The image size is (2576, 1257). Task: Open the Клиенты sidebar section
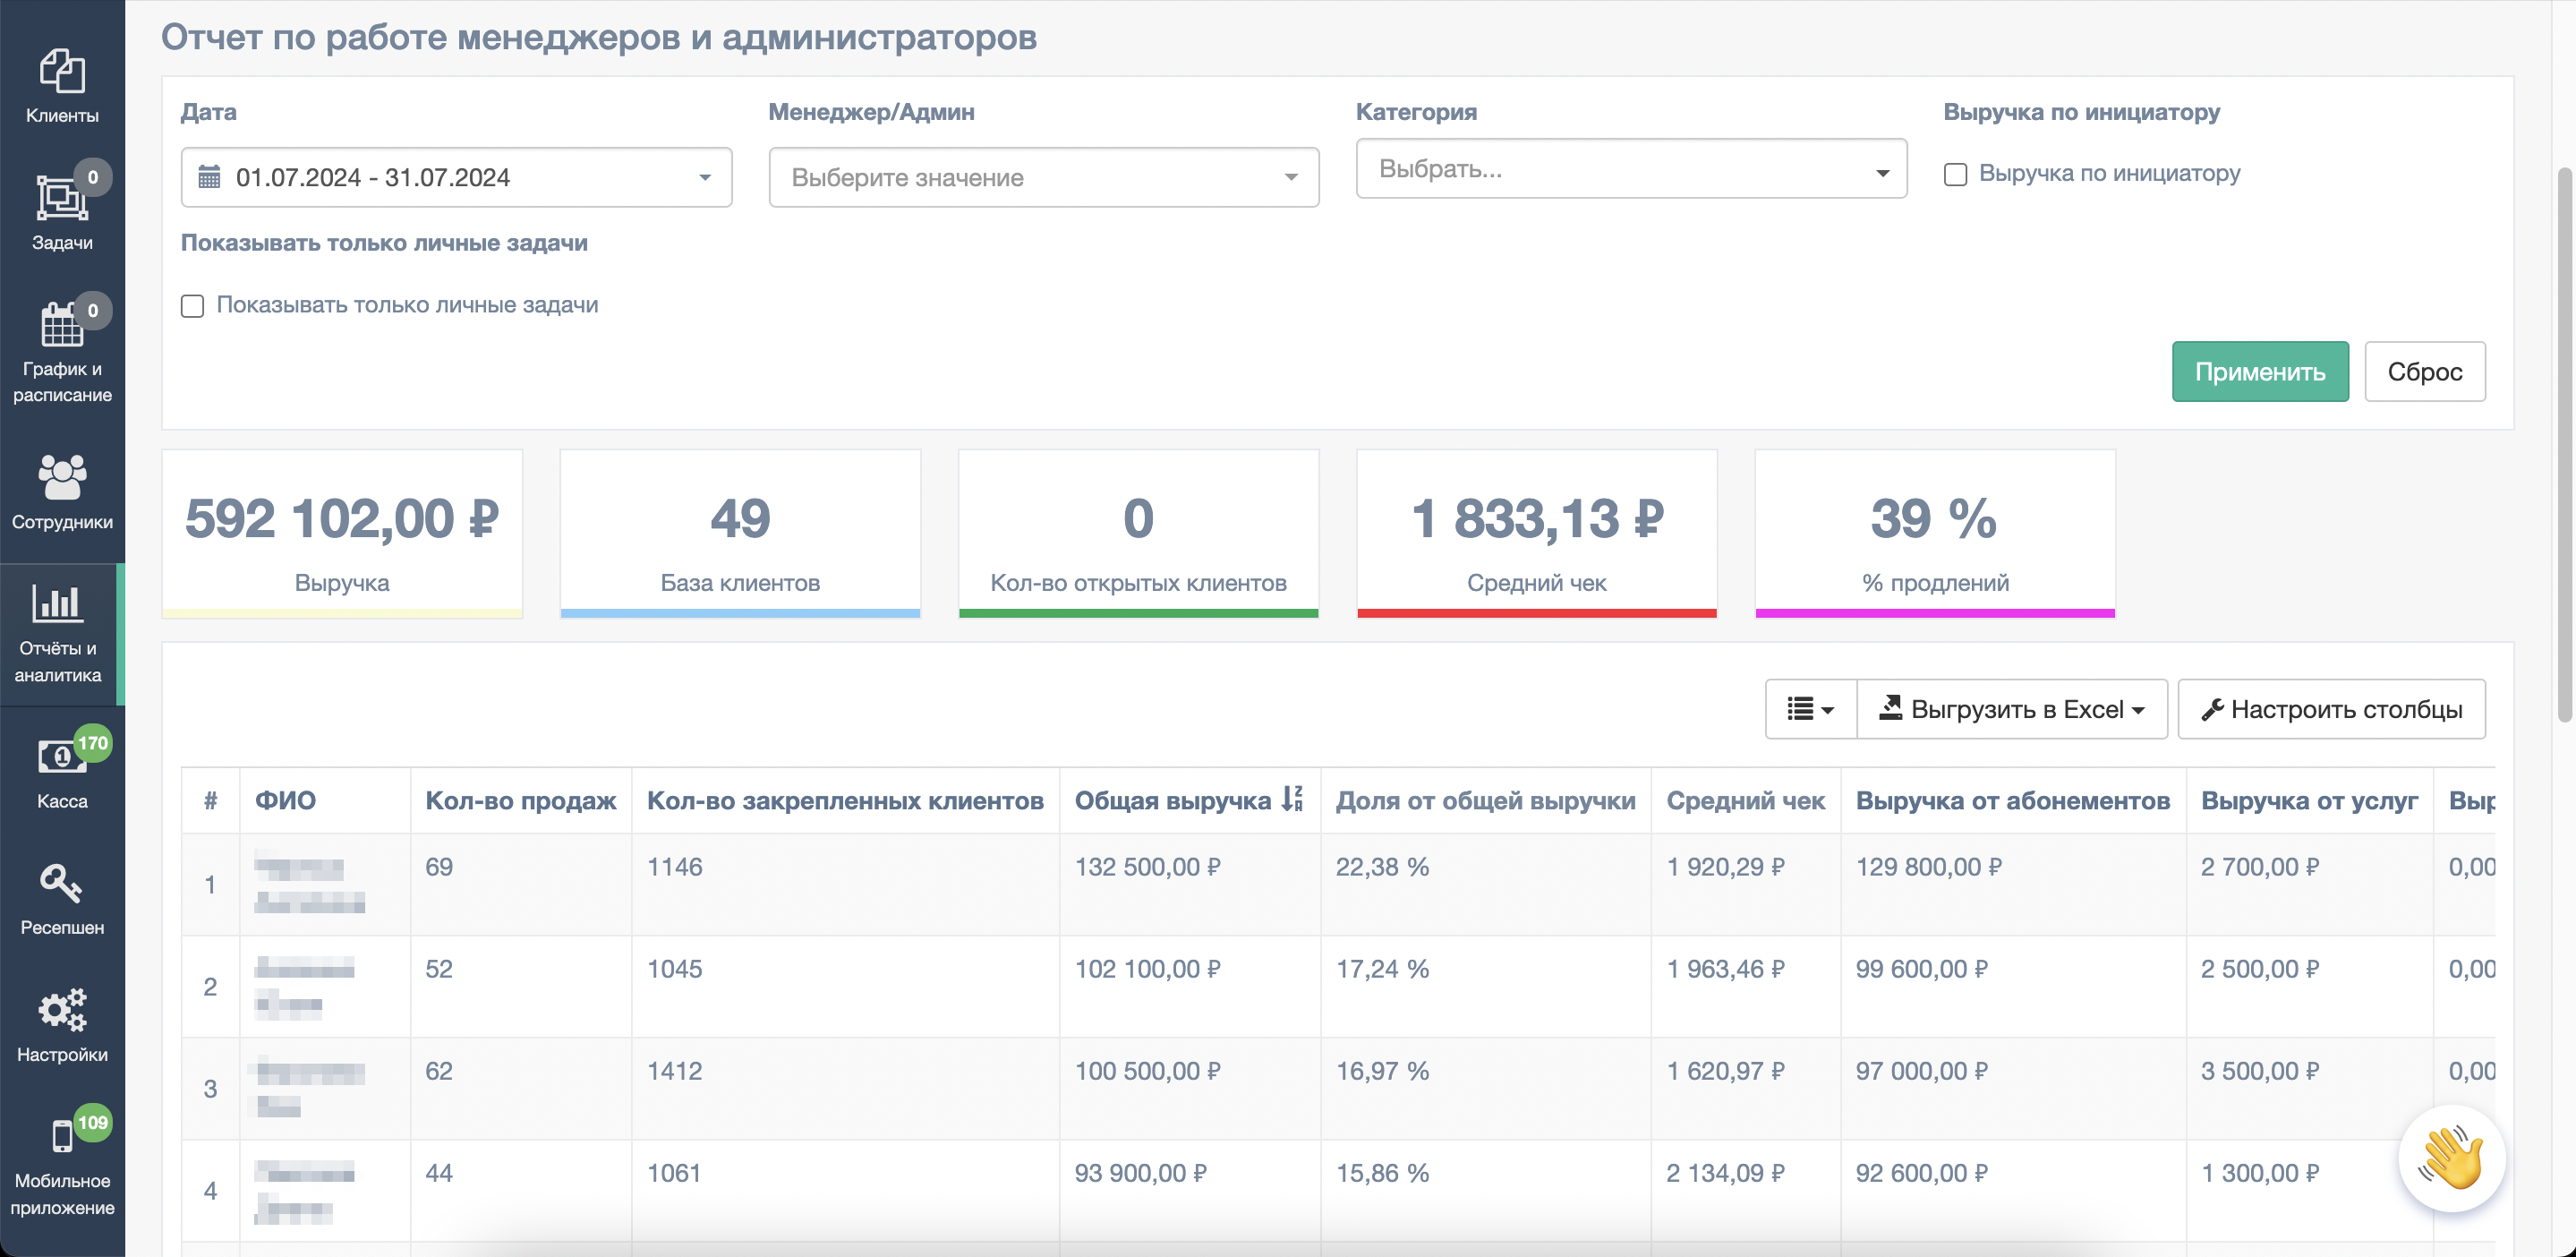[x=62, y=87]
